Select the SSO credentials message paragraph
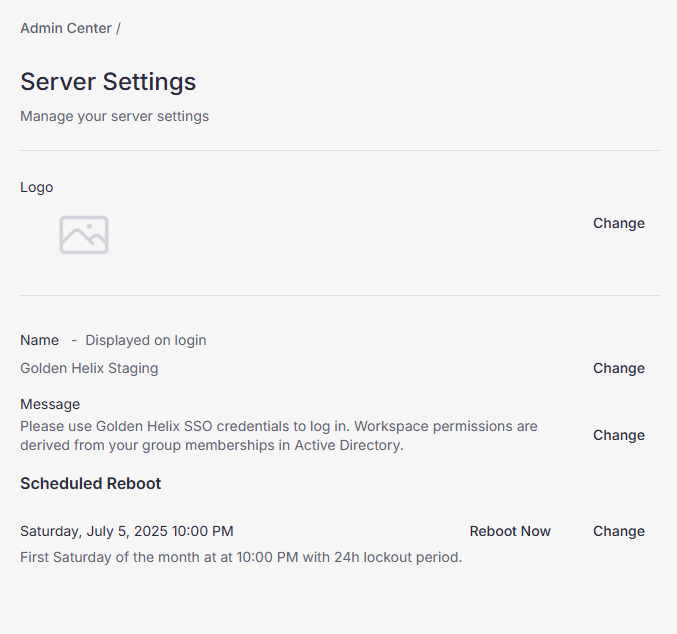 [279, 435]
